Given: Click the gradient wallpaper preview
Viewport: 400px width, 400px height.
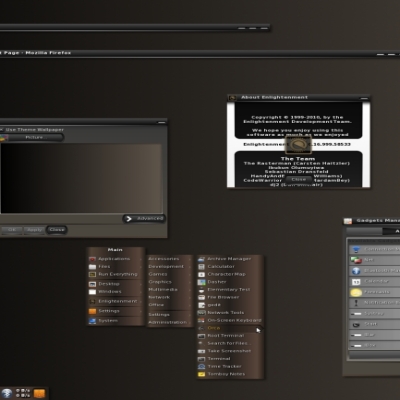Looking at the screenshot, I should 81,178.
